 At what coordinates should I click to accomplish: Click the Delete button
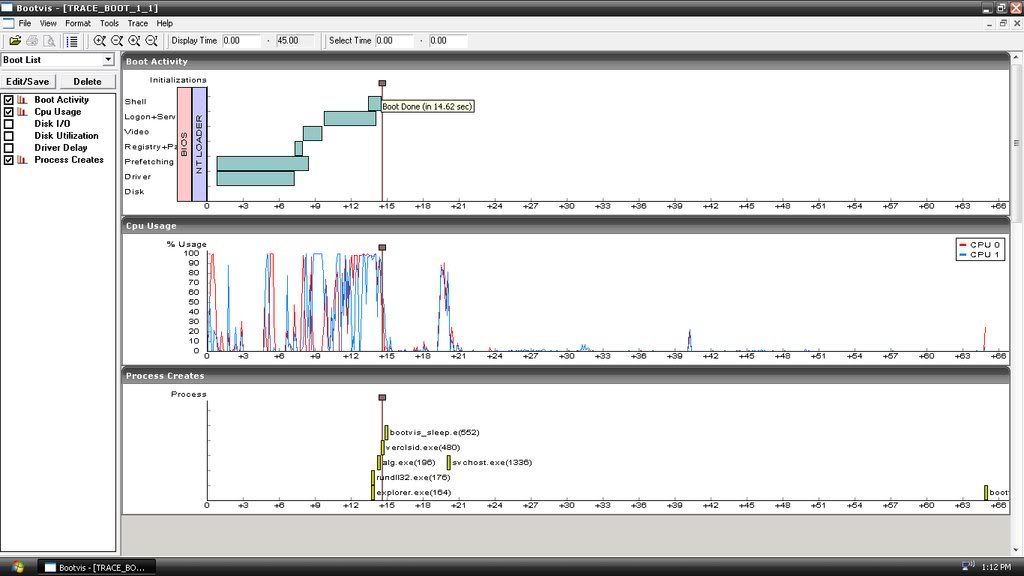(88, 82)
